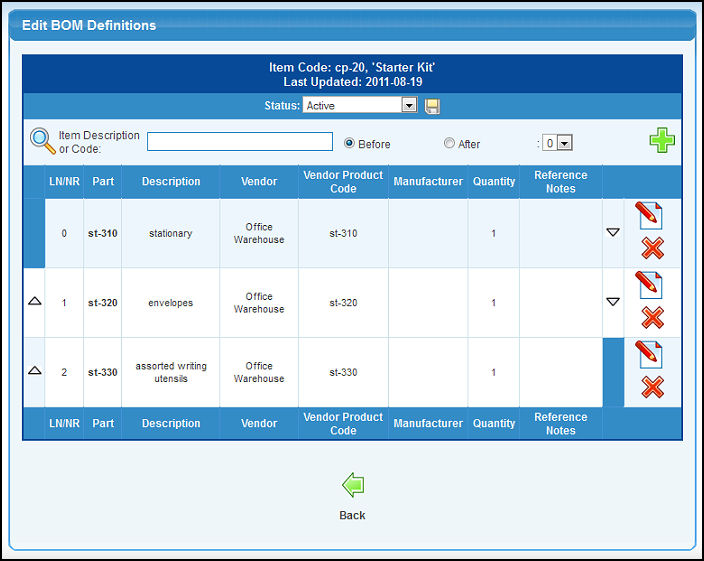Click the top Description column header
Viewport: 704px width, 561px height.
click(x=171, y=181)
